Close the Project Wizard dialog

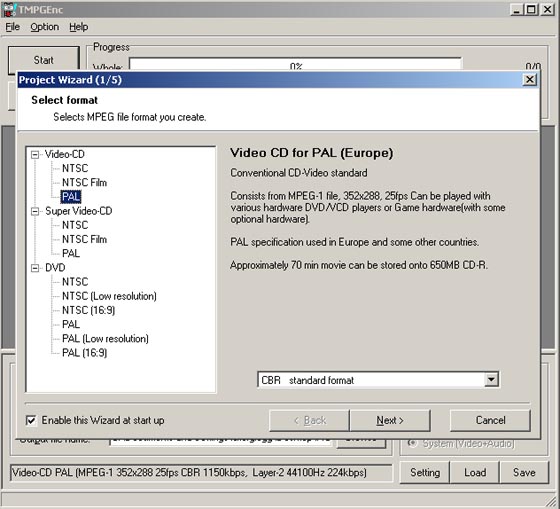click(529, 79)
